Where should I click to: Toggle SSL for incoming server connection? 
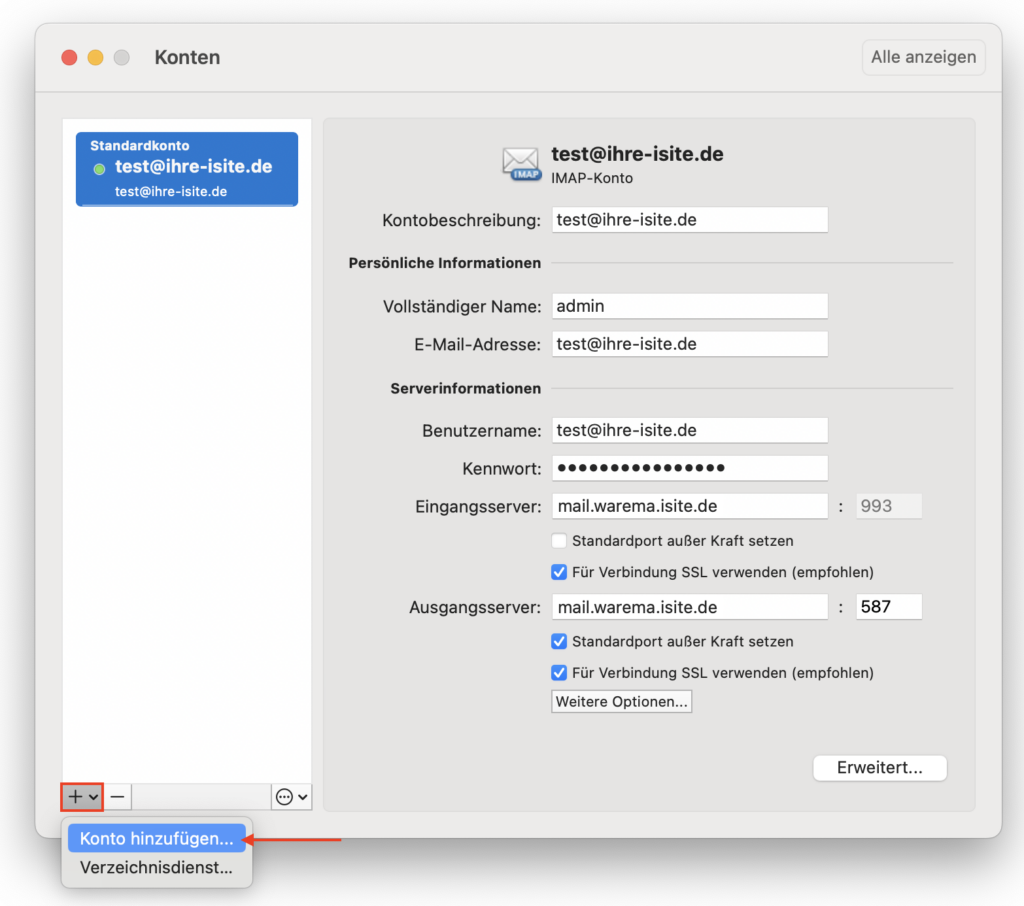[560, 573]
